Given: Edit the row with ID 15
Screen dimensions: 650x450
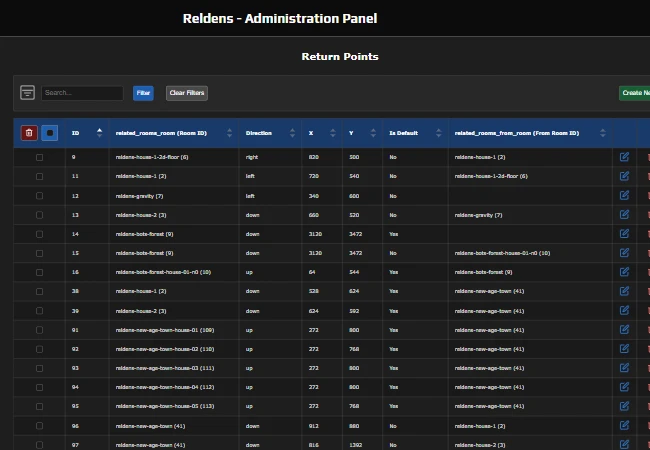Looking at the screenshot, I should [x=624, y=253].
